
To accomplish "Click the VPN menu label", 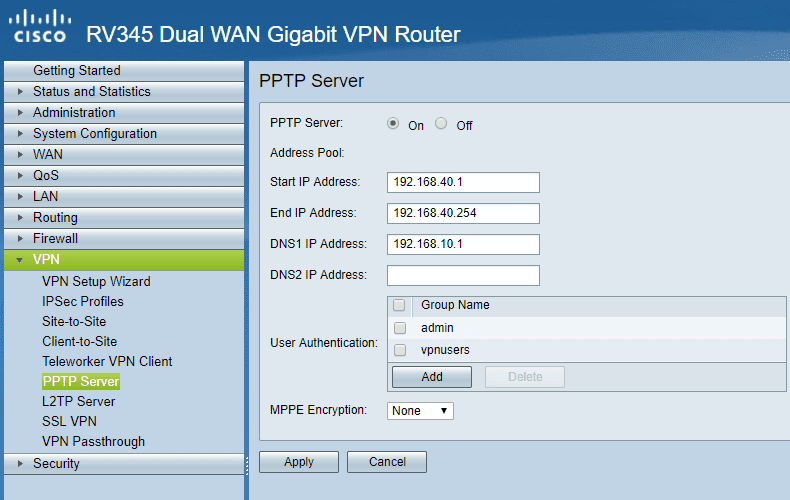I will click(46, 260).
